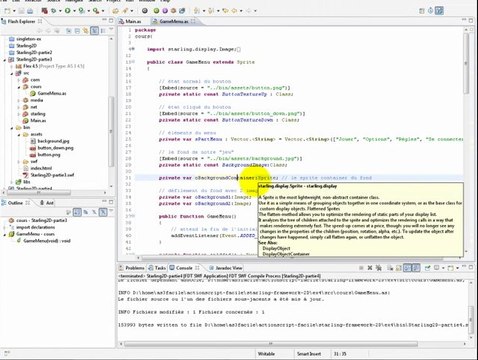The image size is (478, 360).
Task: Click the Debug bug icon in the toolbar
Action: (x=53, y=11)
